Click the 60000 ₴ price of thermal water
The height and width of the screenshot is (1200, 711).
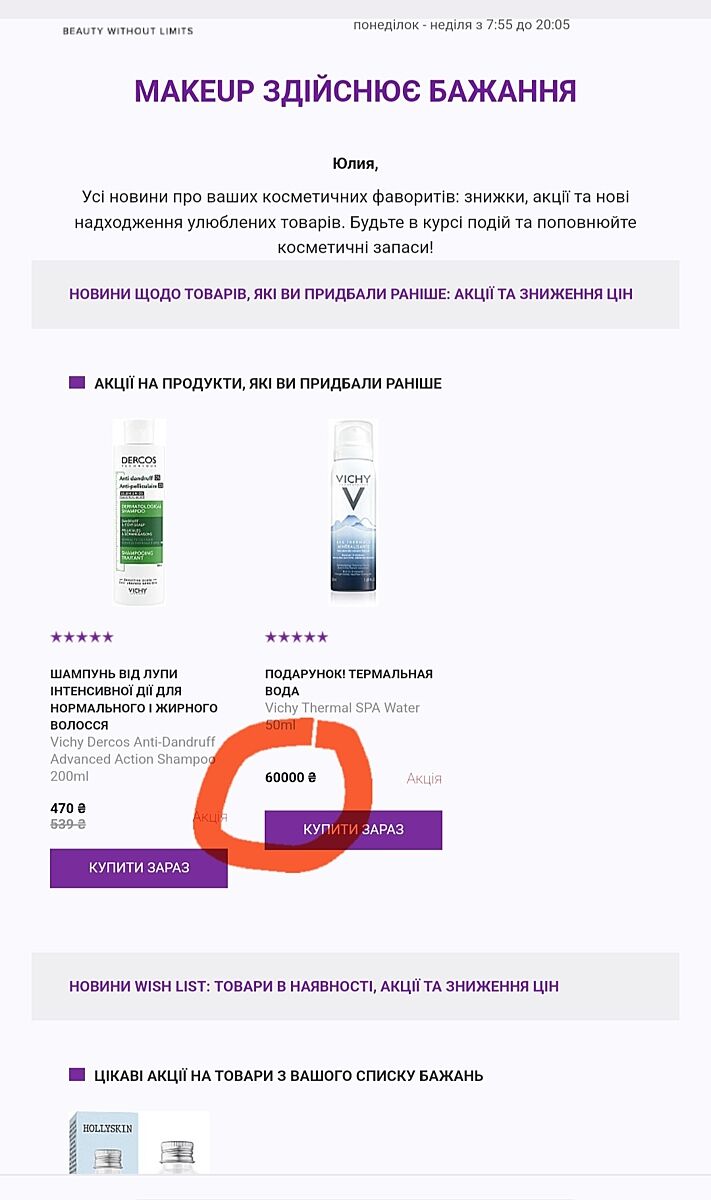pyautogui.click(x=291, y=777)
